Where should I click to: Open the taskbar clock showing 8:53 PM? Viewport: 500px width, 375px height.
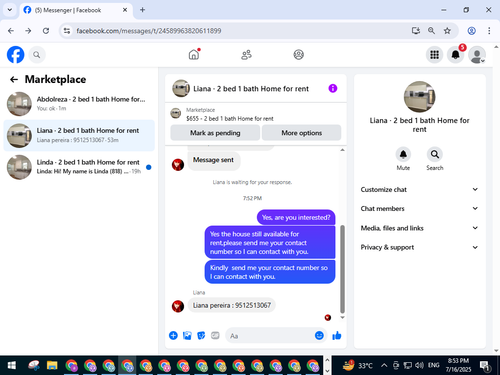click(x=458, y=365)
